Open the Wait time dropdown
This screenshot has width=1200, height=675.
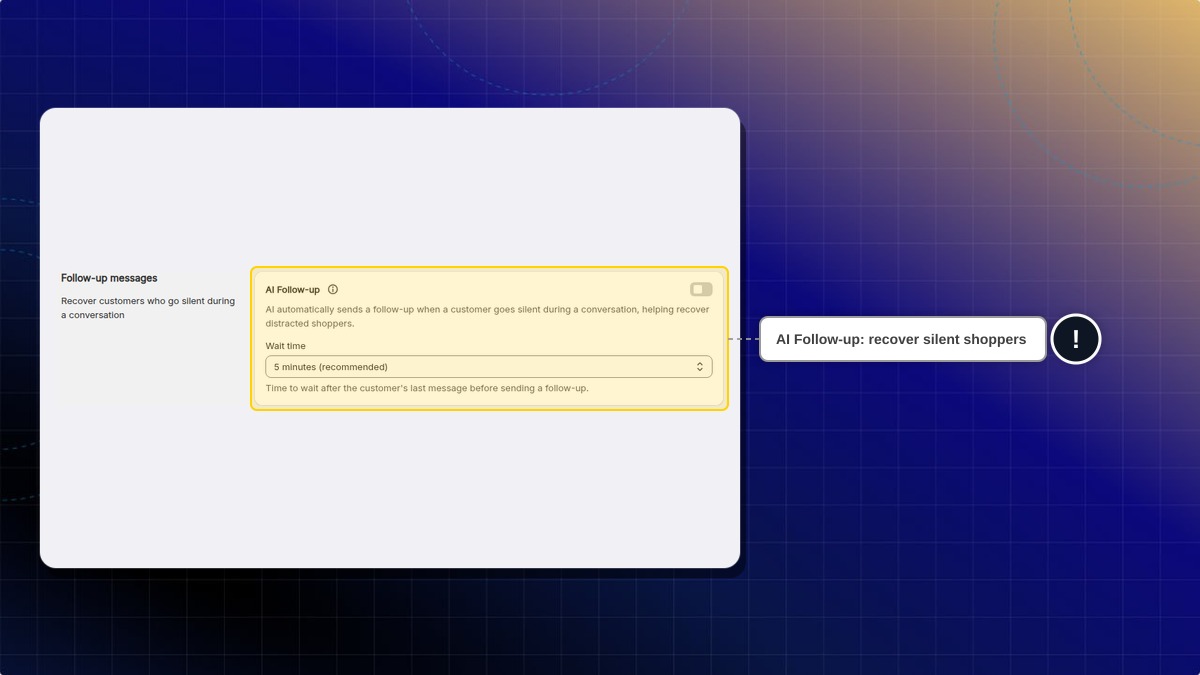[x=489, y=367]
